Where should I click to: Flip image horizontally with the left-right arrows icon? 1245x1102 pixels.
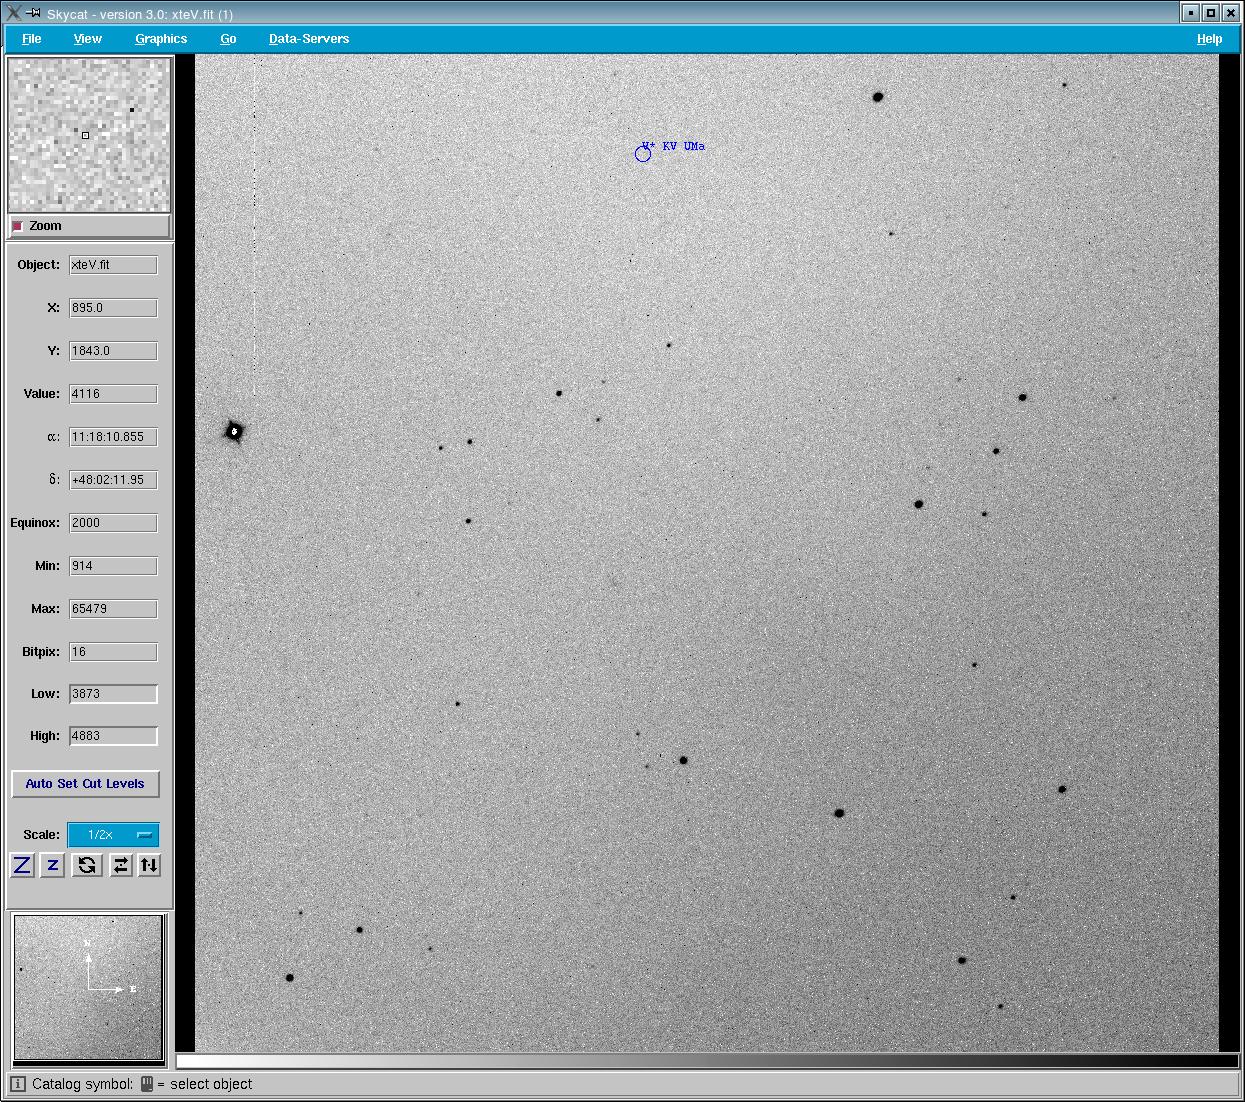point(120,866)
